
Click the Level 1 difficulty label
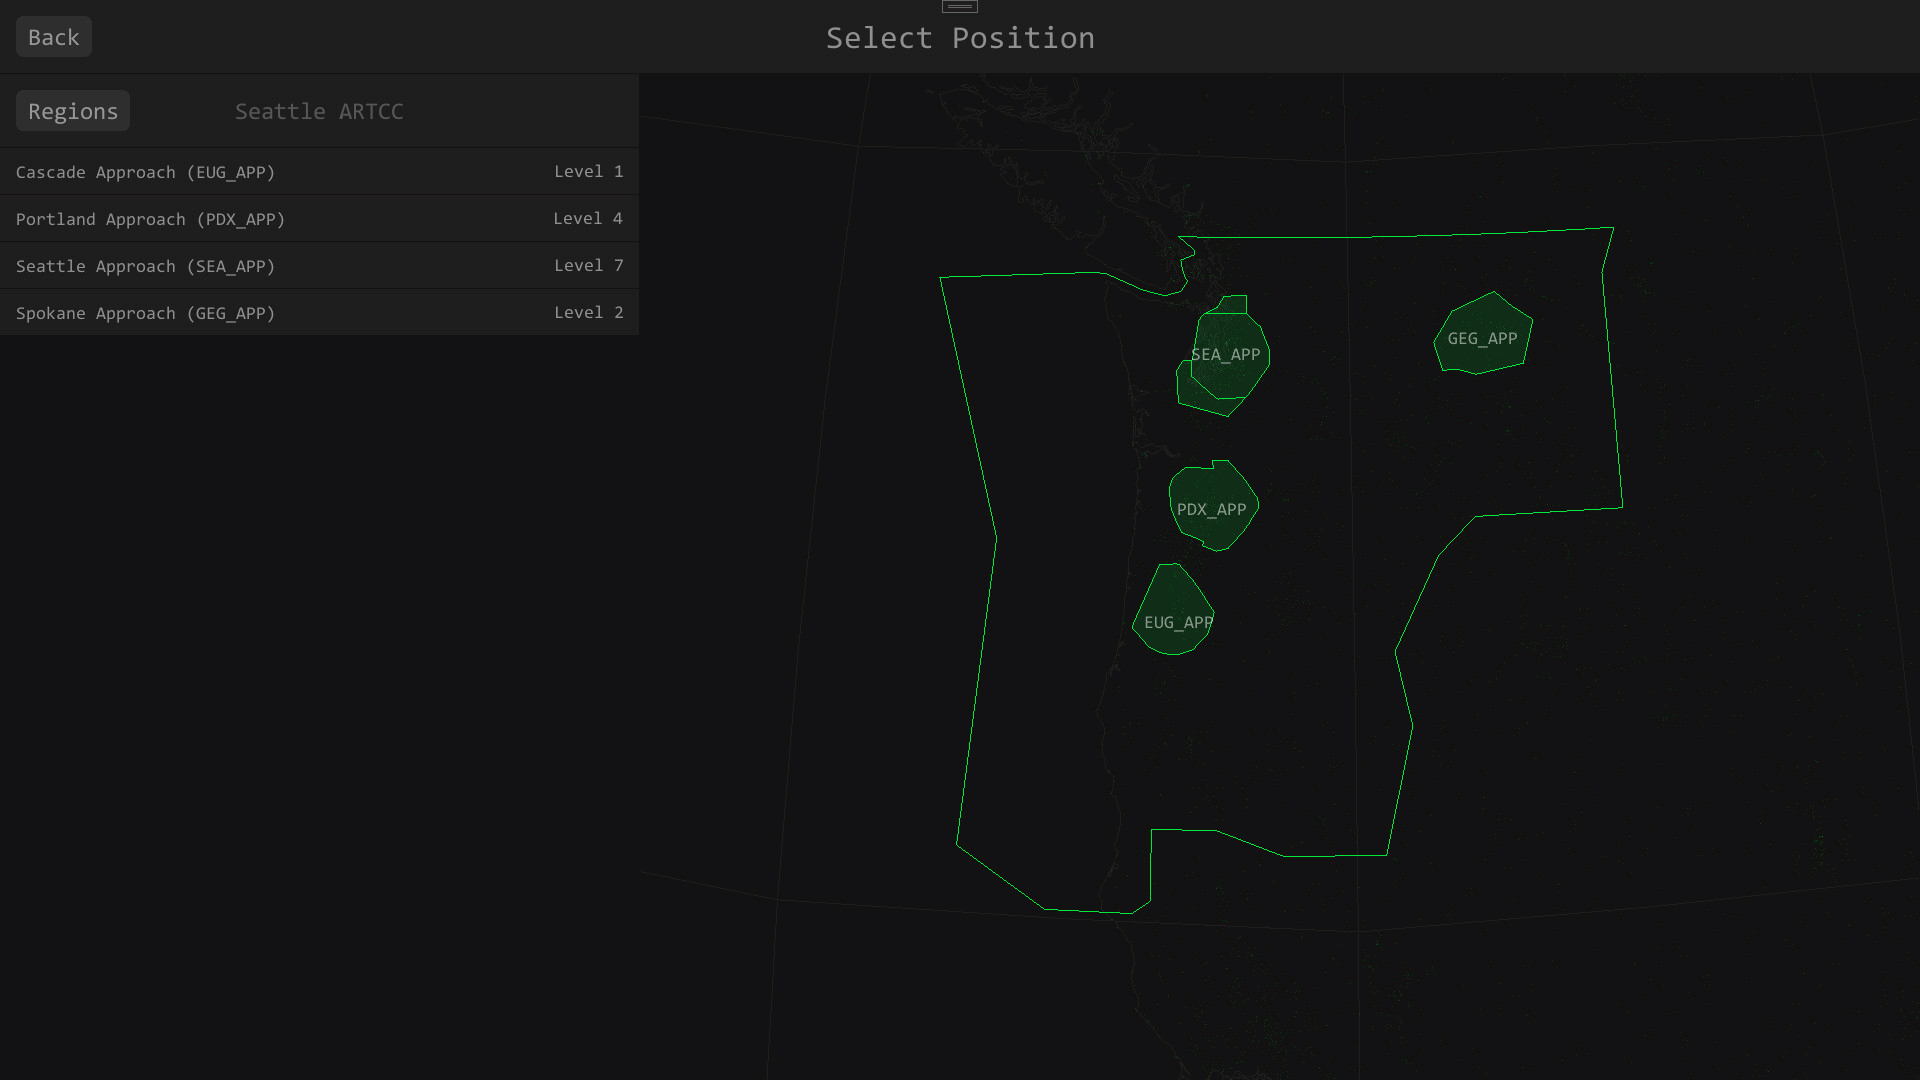pos(588,172)
